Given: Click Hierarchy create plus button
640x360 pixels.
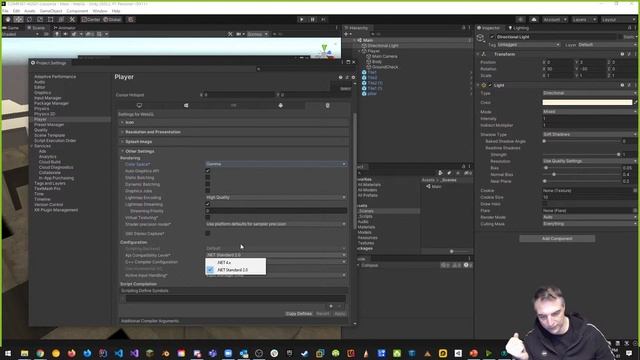Looking at the screenshot, I should [347, 34].
